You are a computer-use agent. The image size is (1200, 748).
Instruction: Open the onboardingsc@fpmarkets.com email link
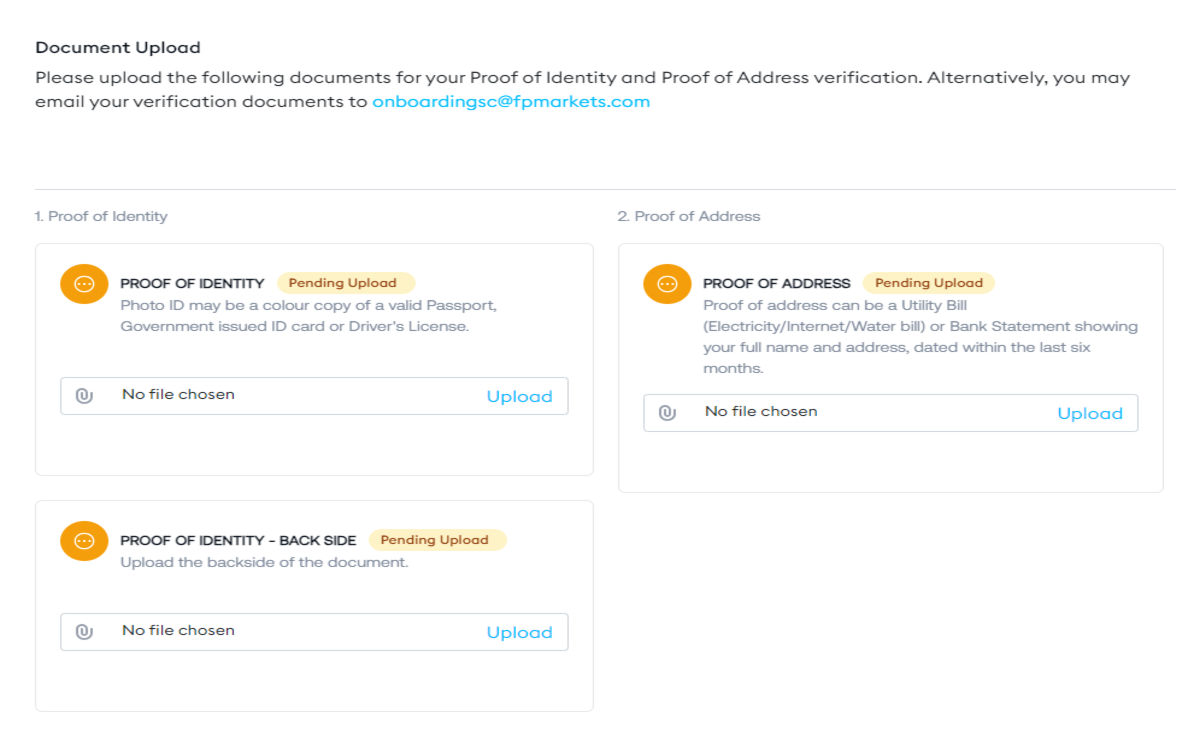point(511,102)
